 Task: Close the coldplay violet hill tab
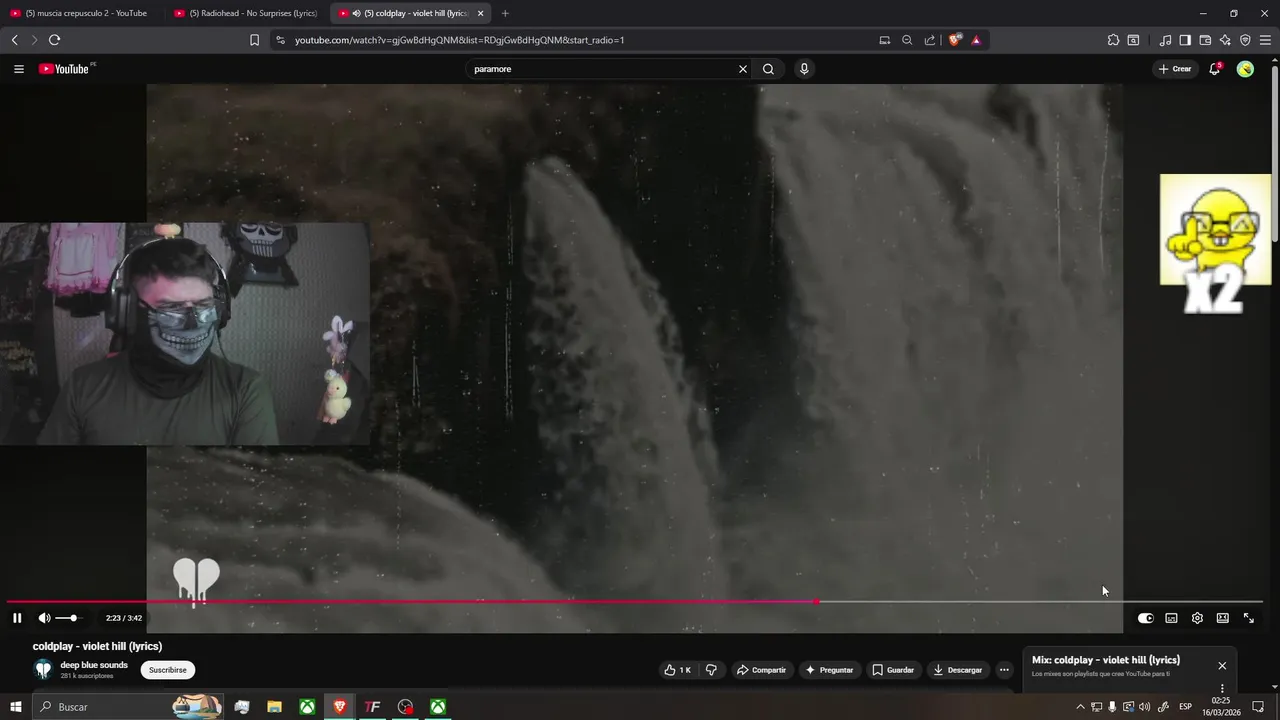(480, 13)
